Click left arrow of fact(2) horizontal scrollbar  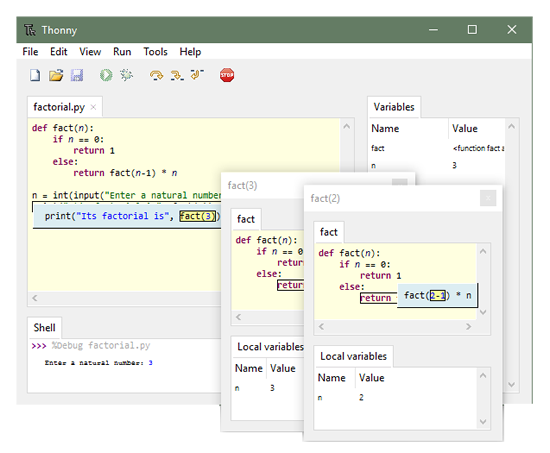click(321, 327)
